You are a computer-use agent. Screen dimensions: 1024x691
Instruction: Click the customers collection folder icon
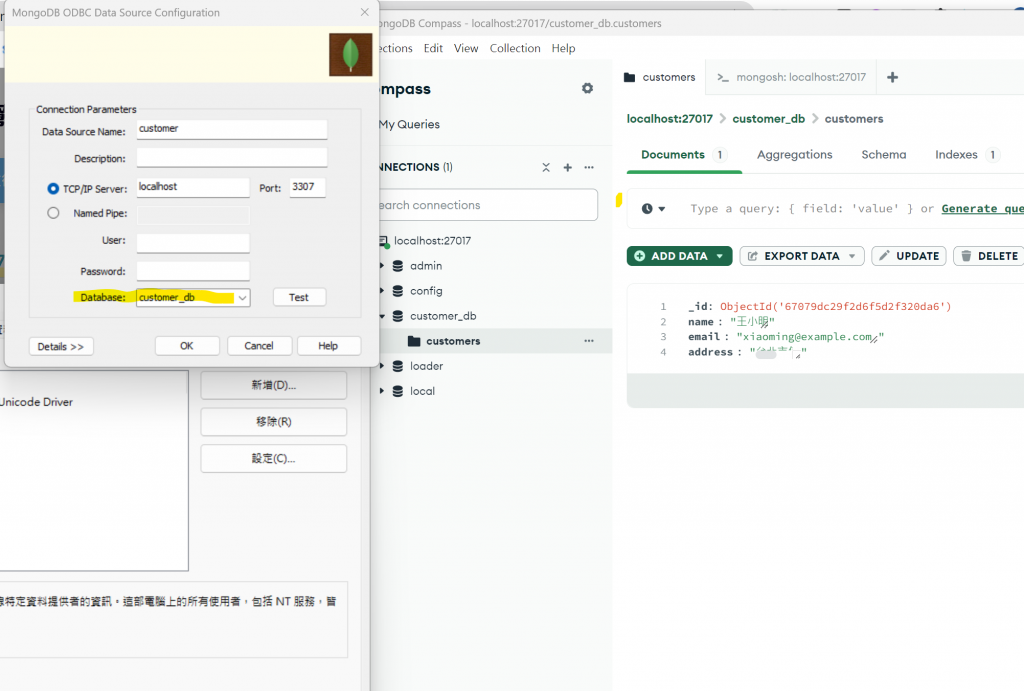[414, 341]
